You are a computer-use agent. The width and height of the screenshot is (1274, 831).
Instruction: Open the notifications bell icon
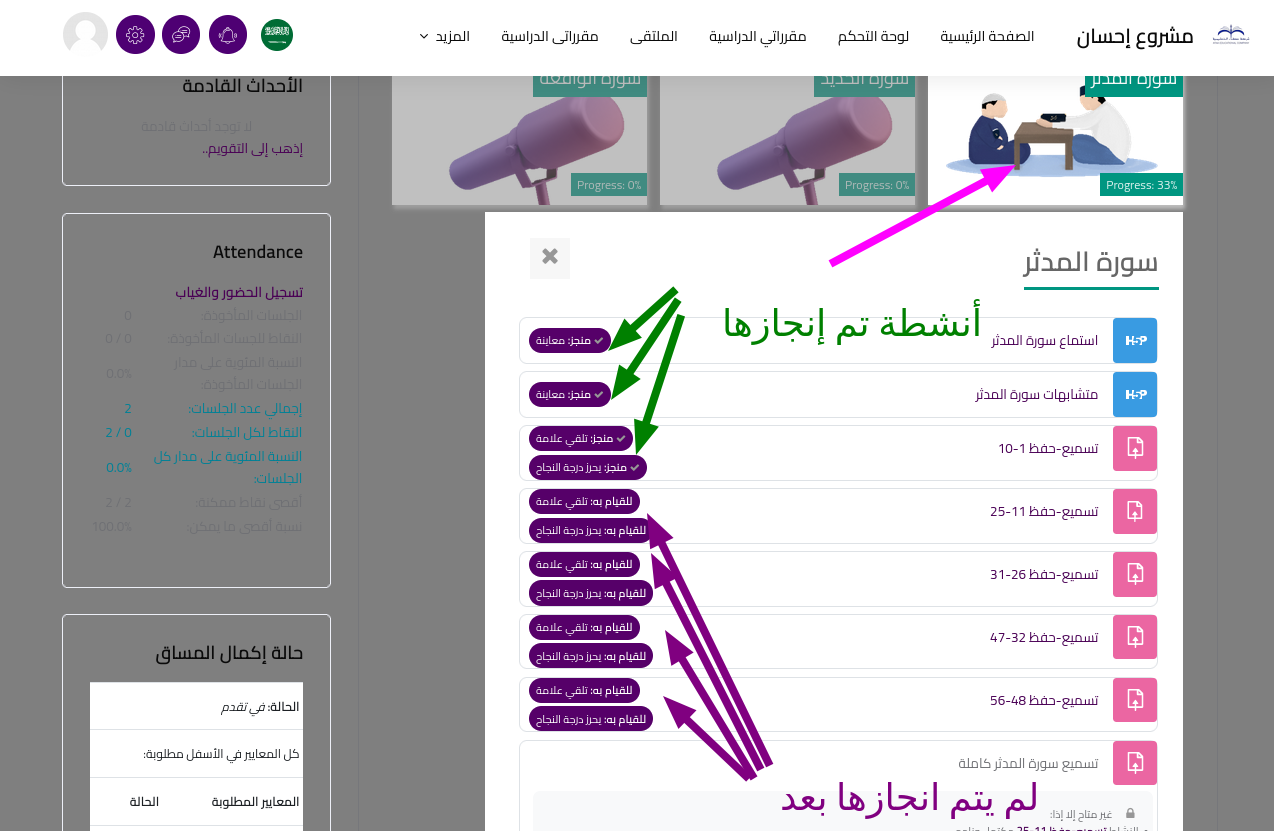point(228,35)
